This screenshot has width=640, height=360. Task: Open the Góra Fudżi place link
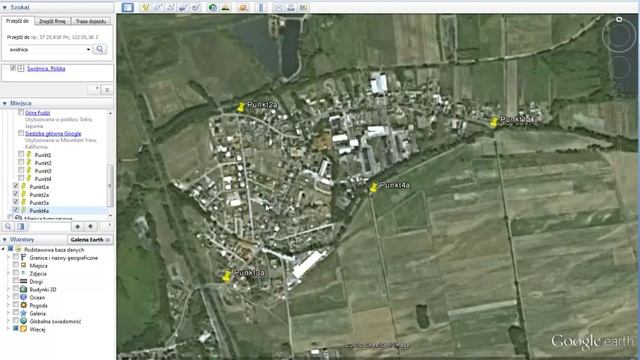38,113
